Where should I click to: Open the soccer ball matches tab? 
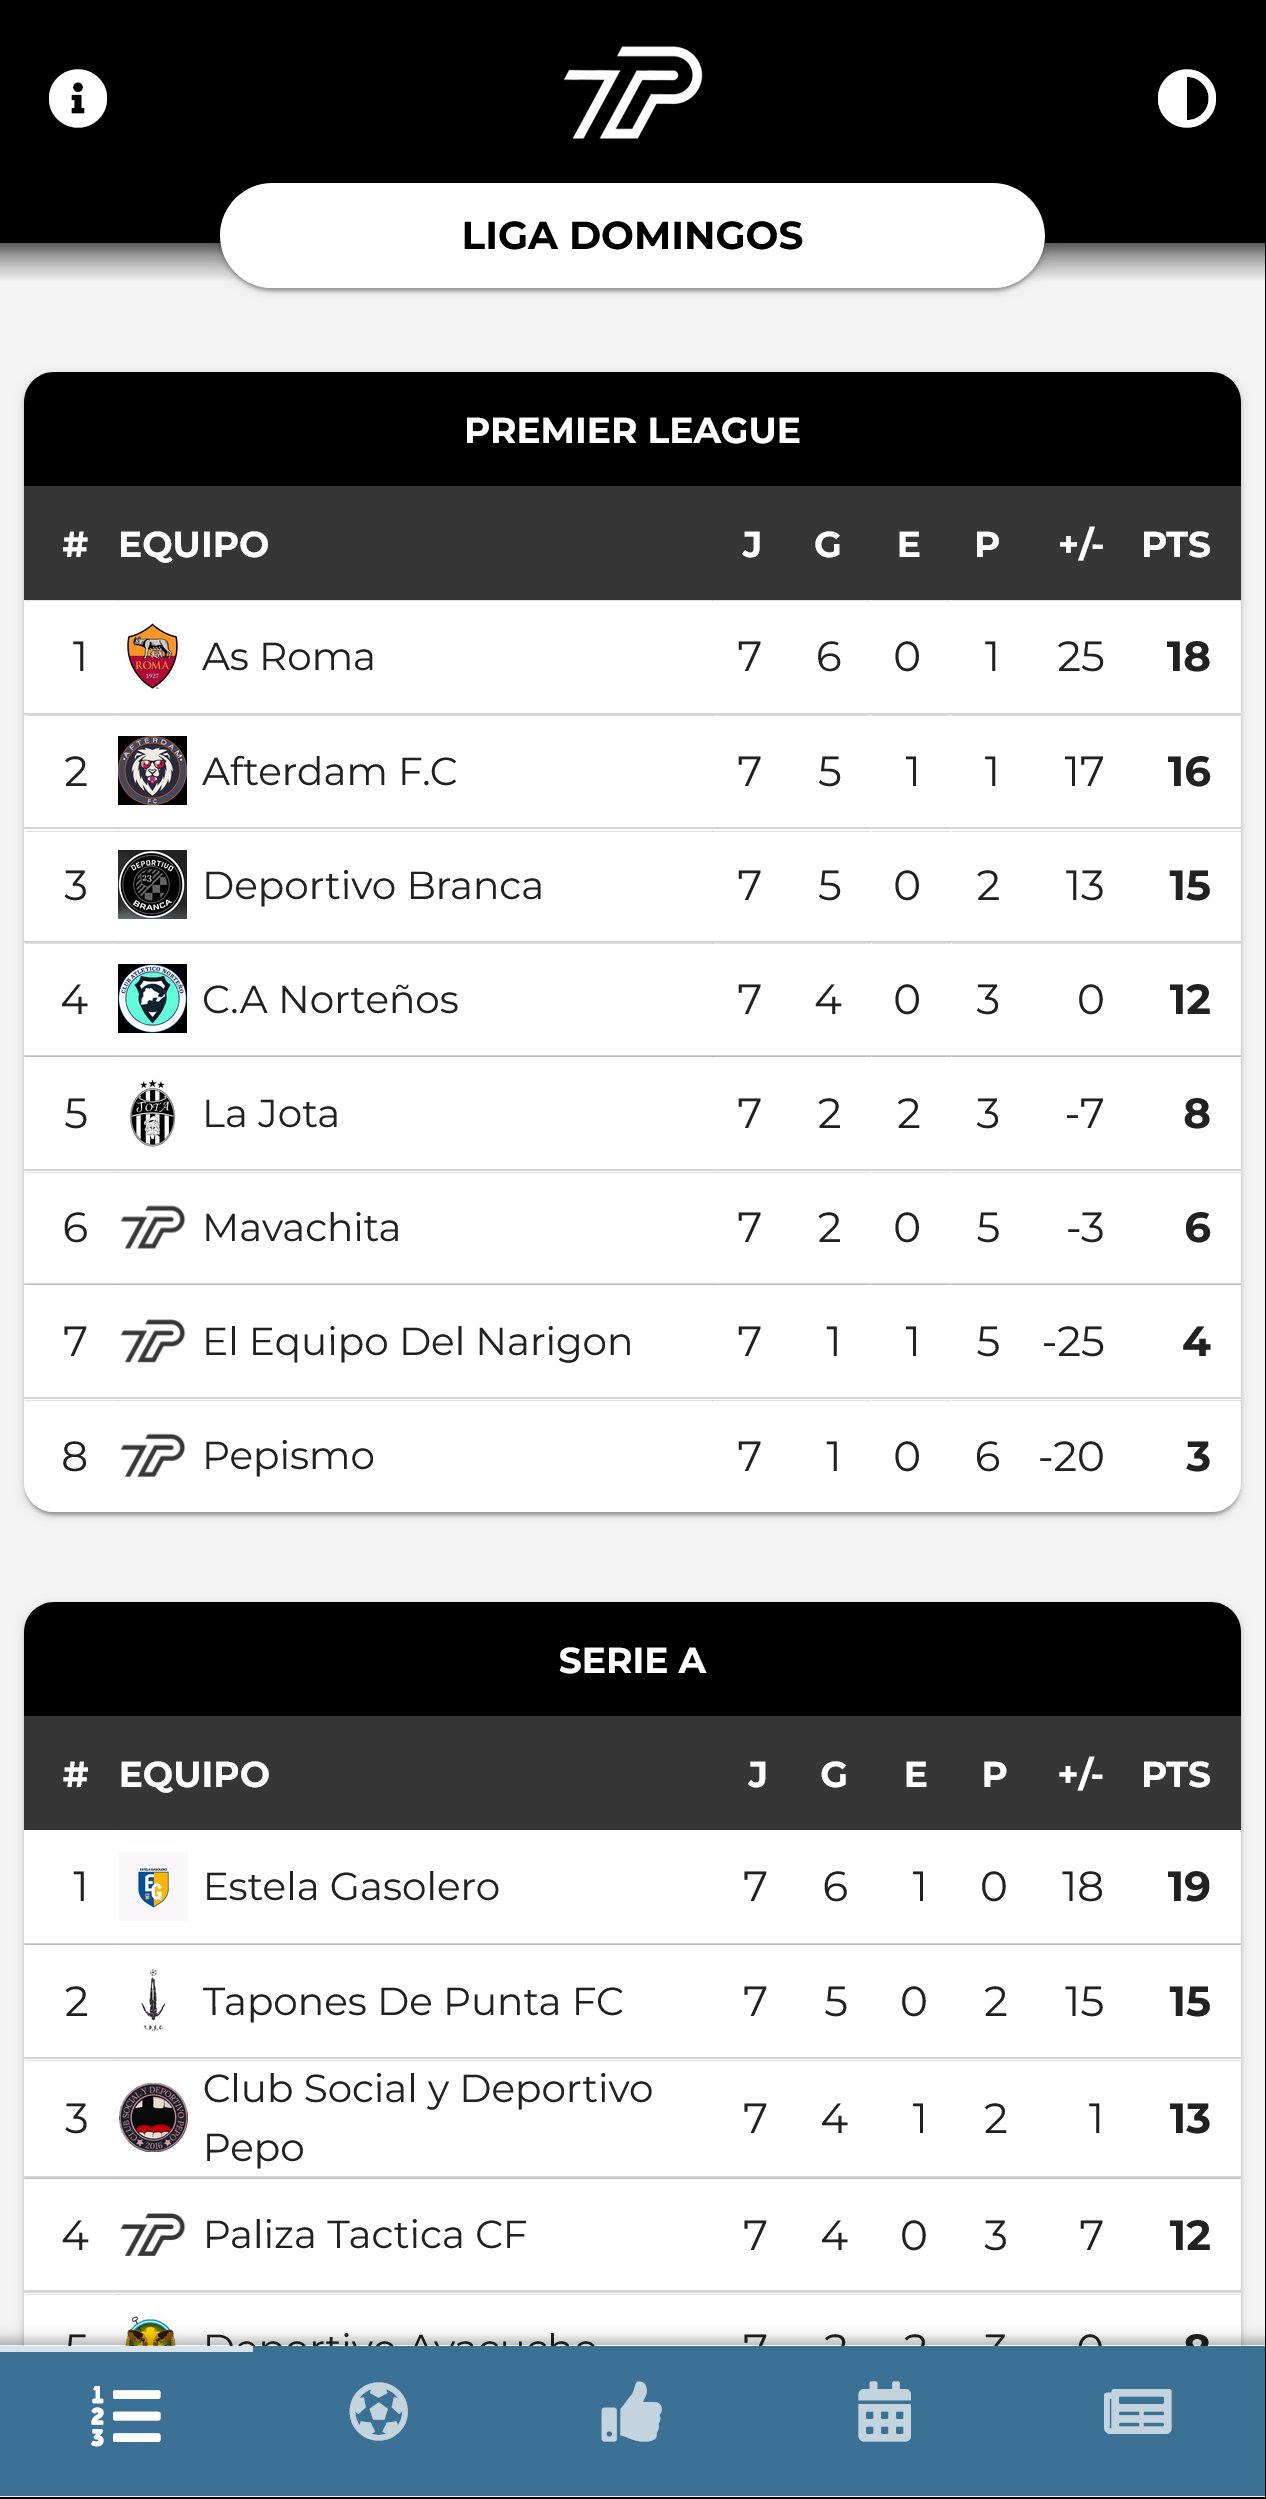(379, 2412)
